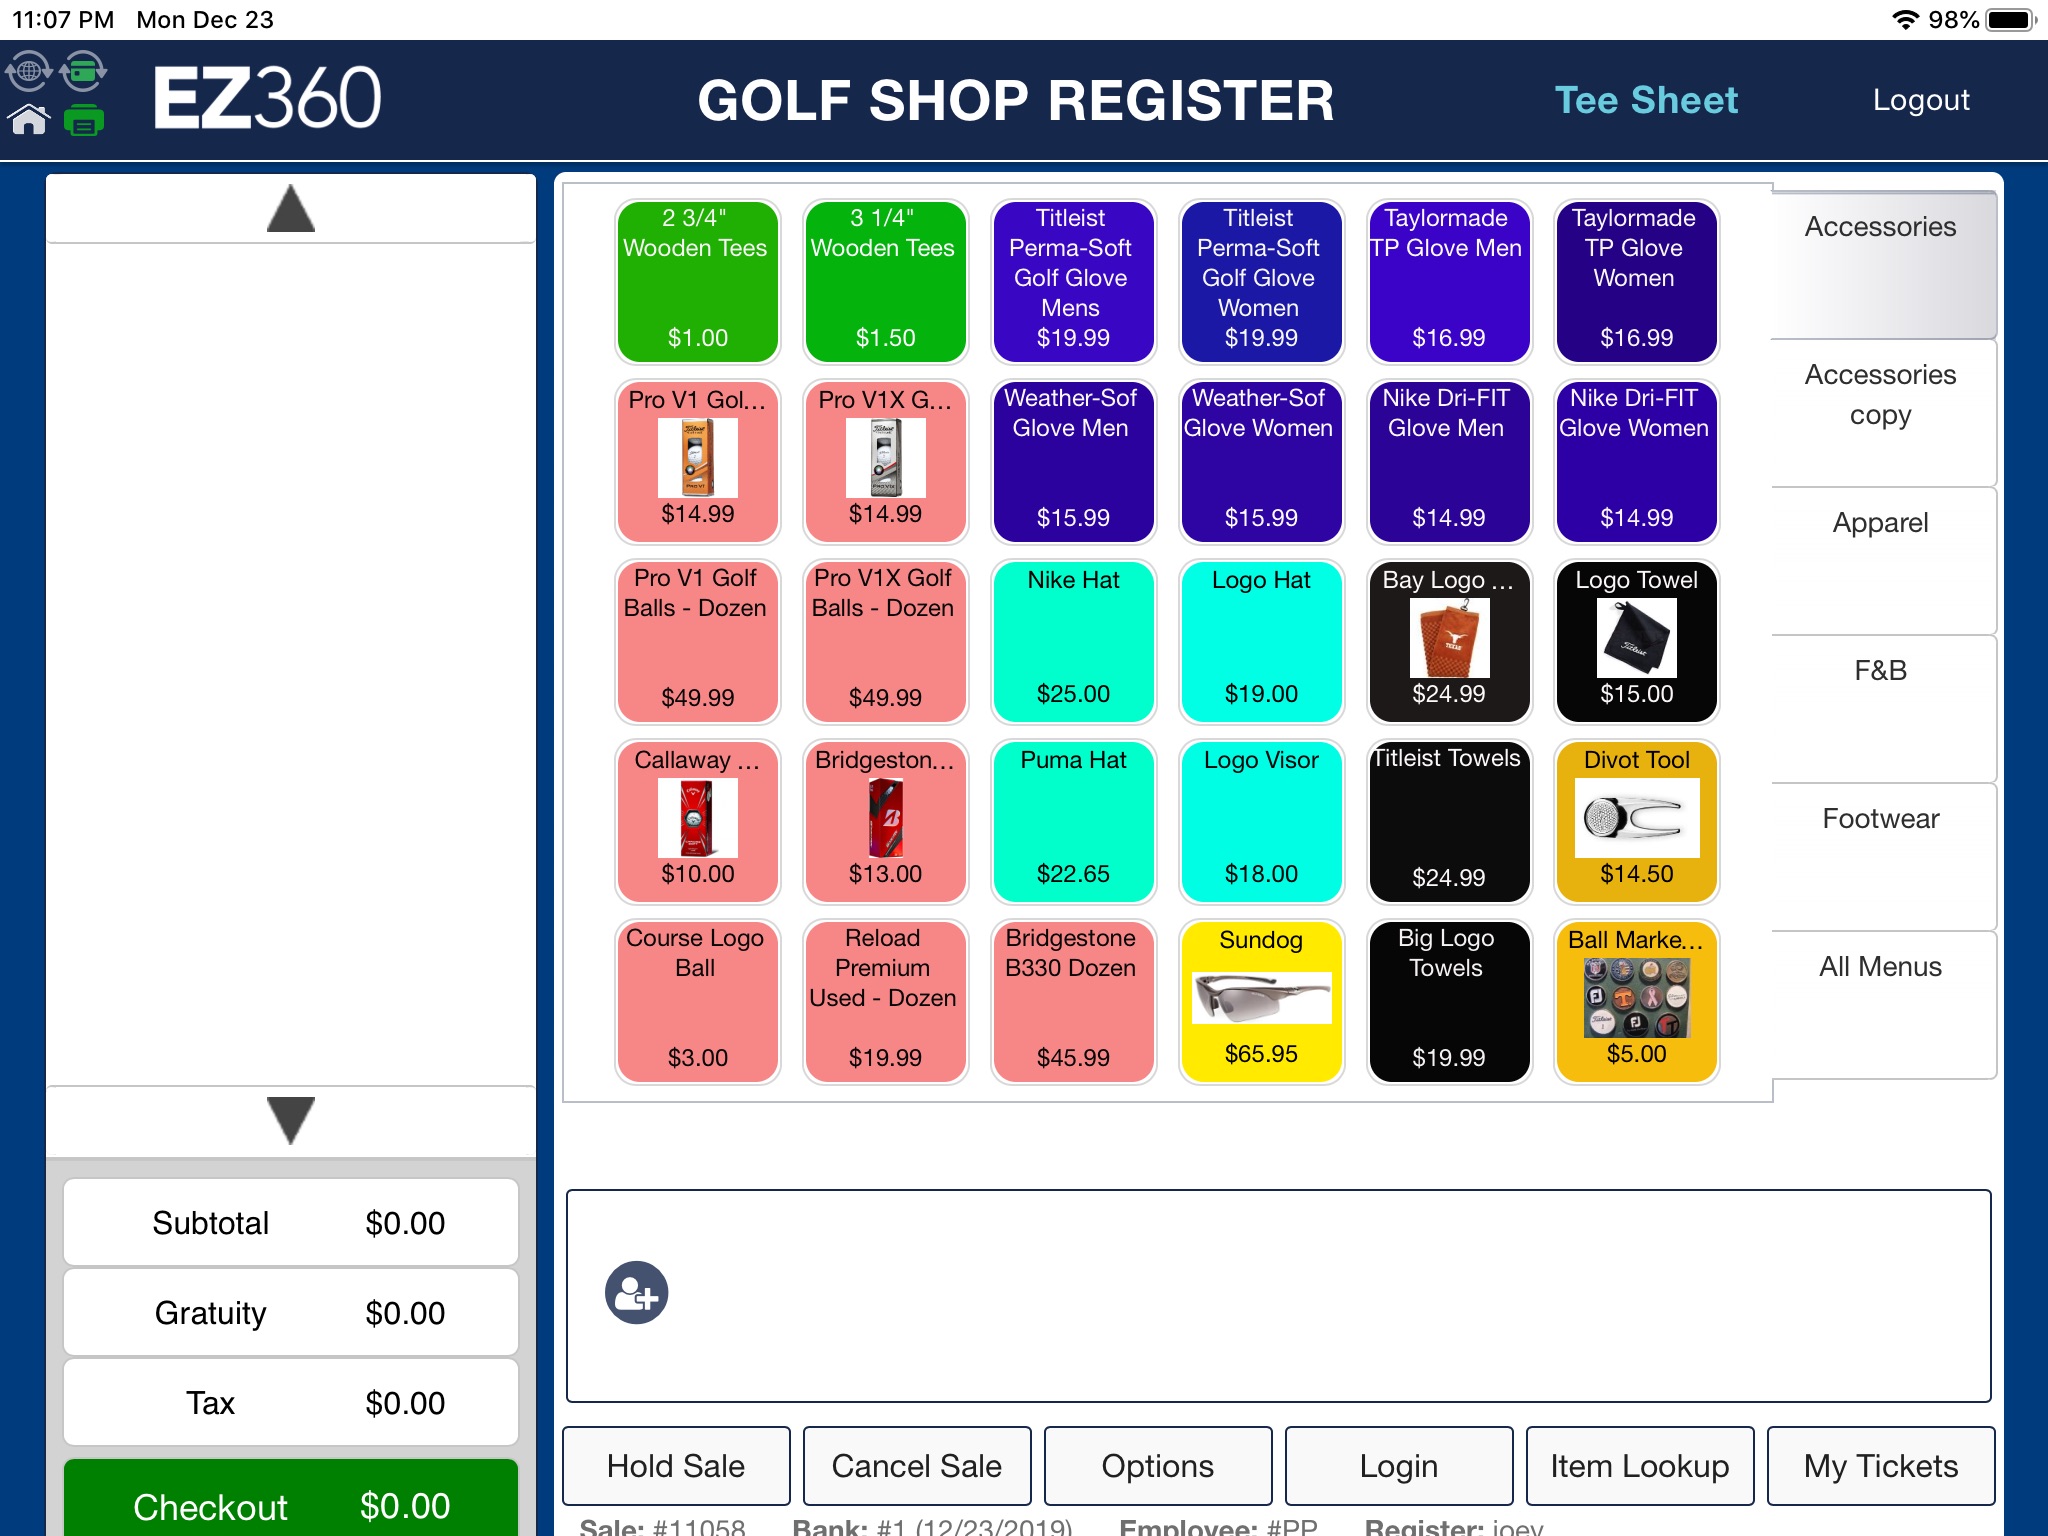This screenshot has height=1536, width=2048.
Task: Tap the Tax row
Action: pos(291,1402)
